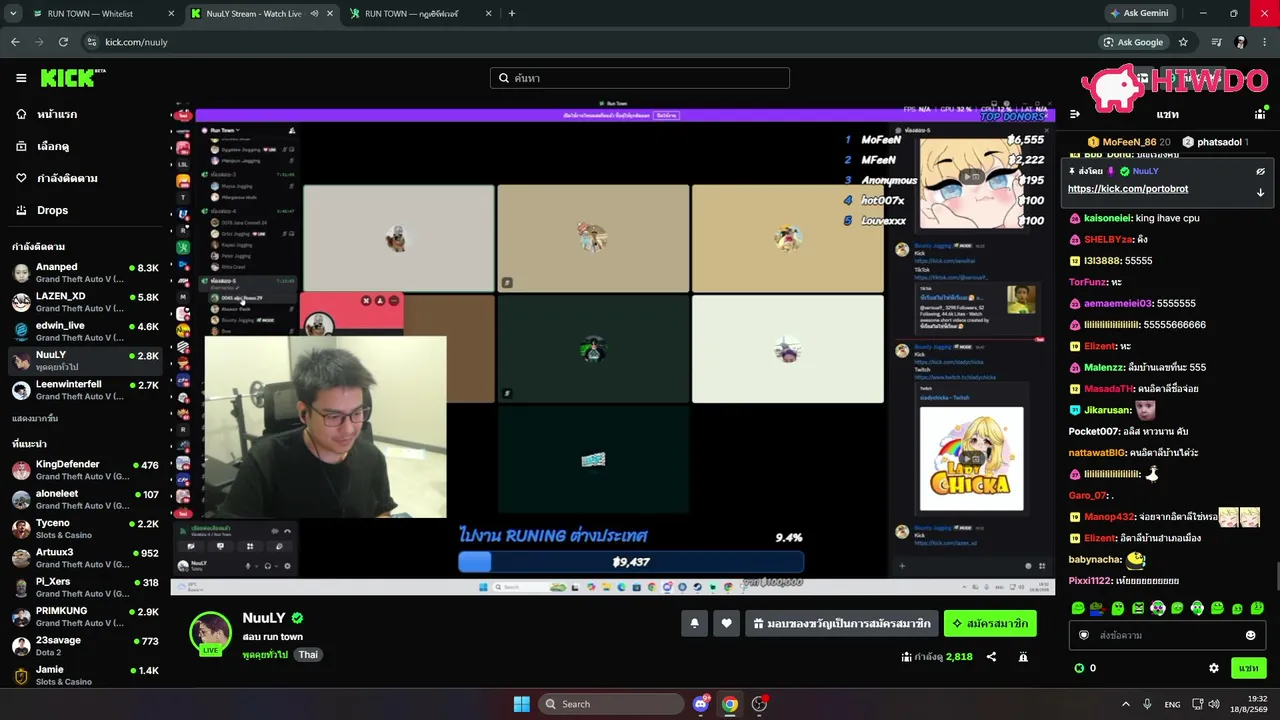
Task: Open Ananped's channel in the sidebar
Action: tap(85, 273)
